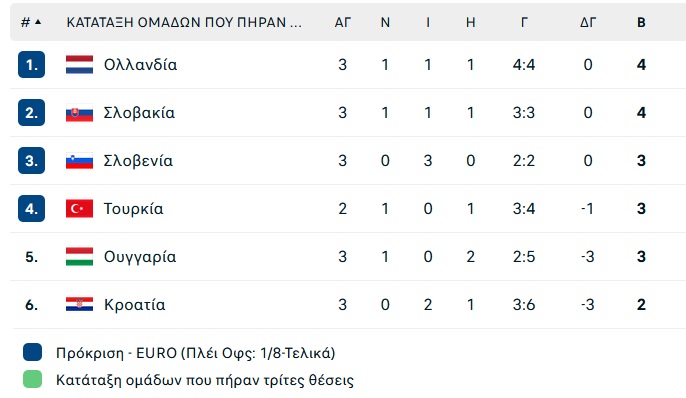Click the Slovenia flag icon
Screen dimensions: 686x398
coord(79,161)
